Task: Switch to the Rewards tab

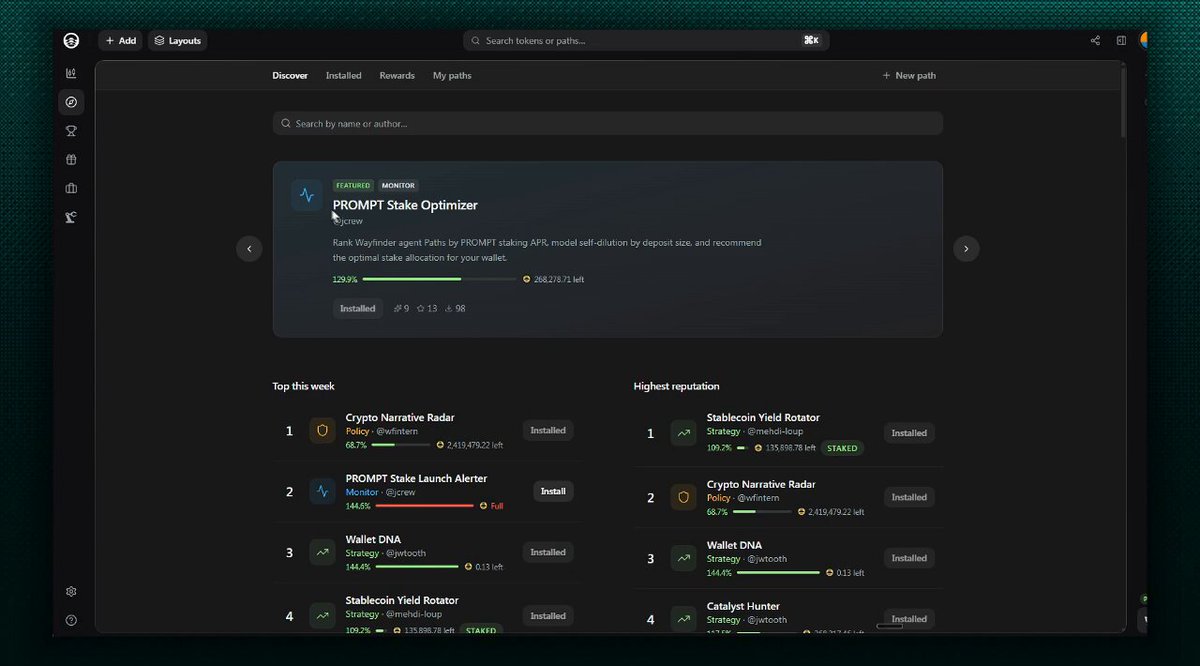Action: (x=397, y=76)
